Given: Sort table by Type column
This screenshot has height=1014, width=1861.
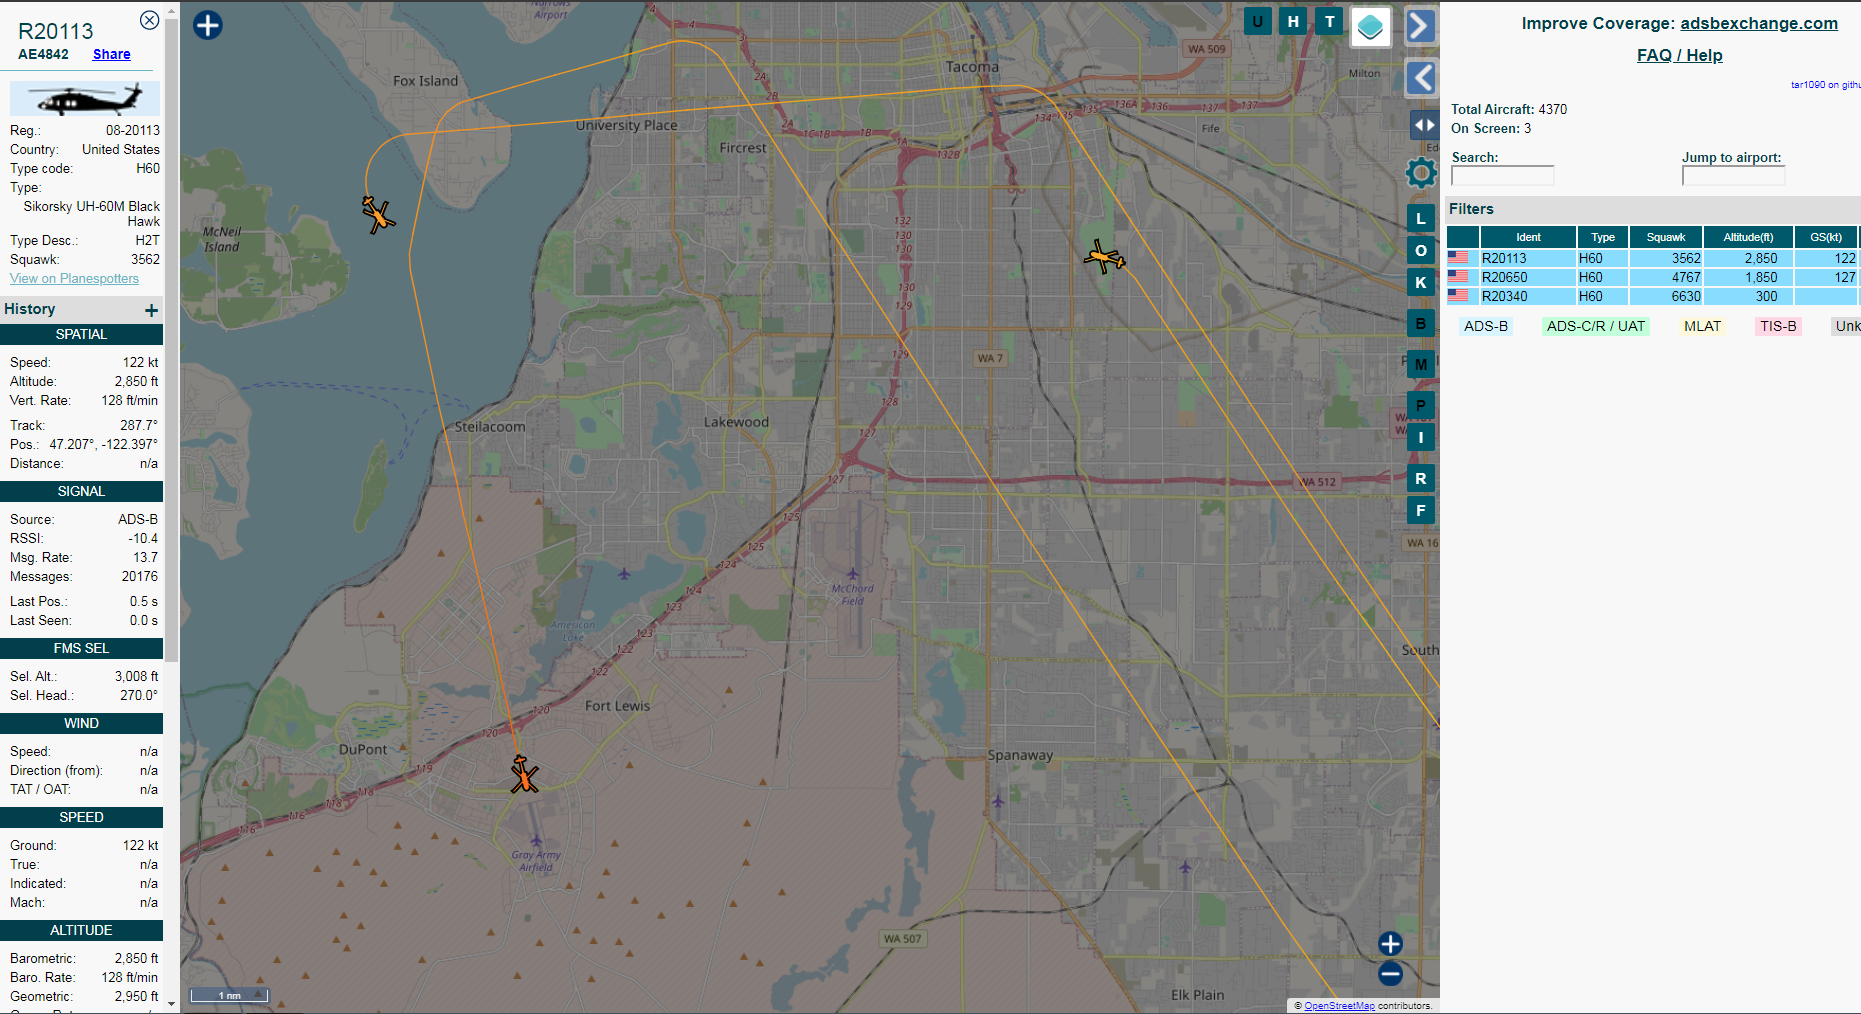Looking at the screenshot, I should (x=1603, y=237).
